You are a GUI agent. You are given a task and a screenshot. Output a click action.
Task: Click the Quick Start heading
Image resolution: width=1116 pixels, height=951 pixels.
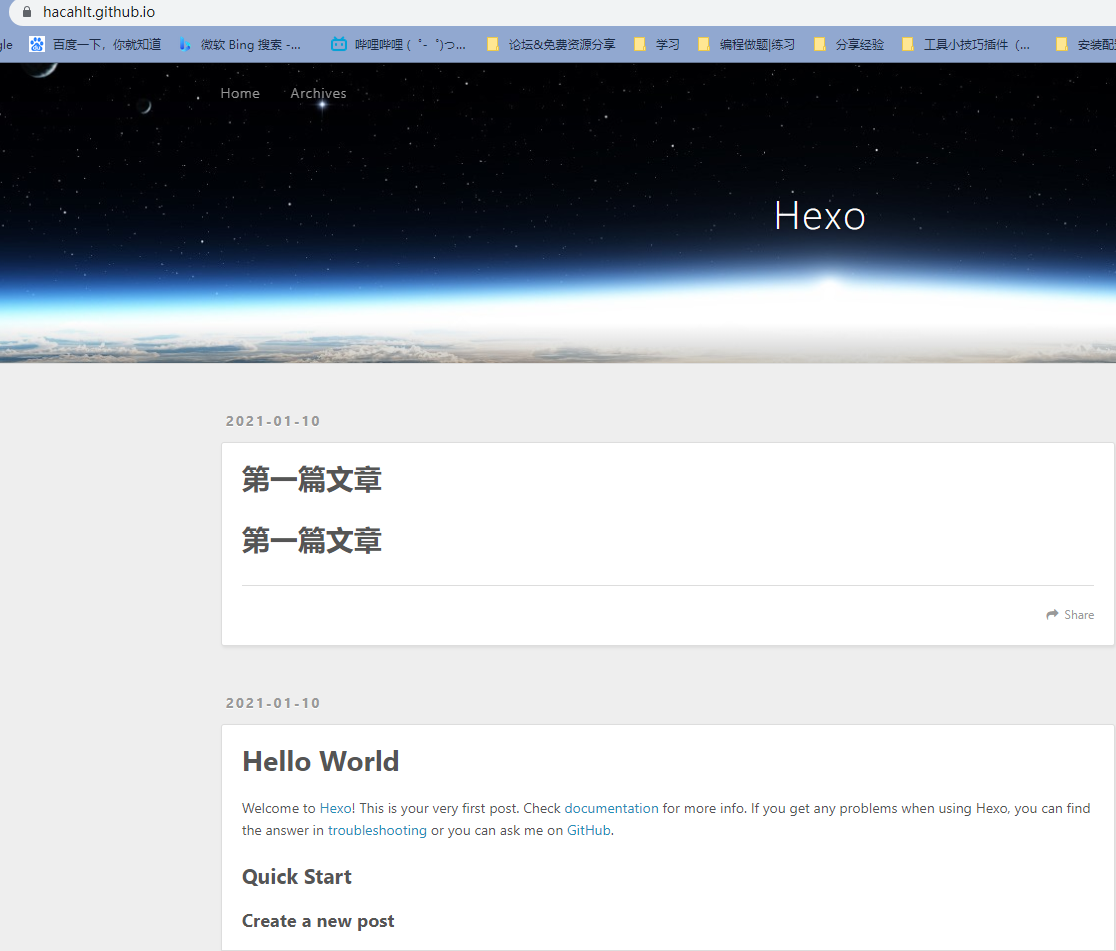[297, 877]
